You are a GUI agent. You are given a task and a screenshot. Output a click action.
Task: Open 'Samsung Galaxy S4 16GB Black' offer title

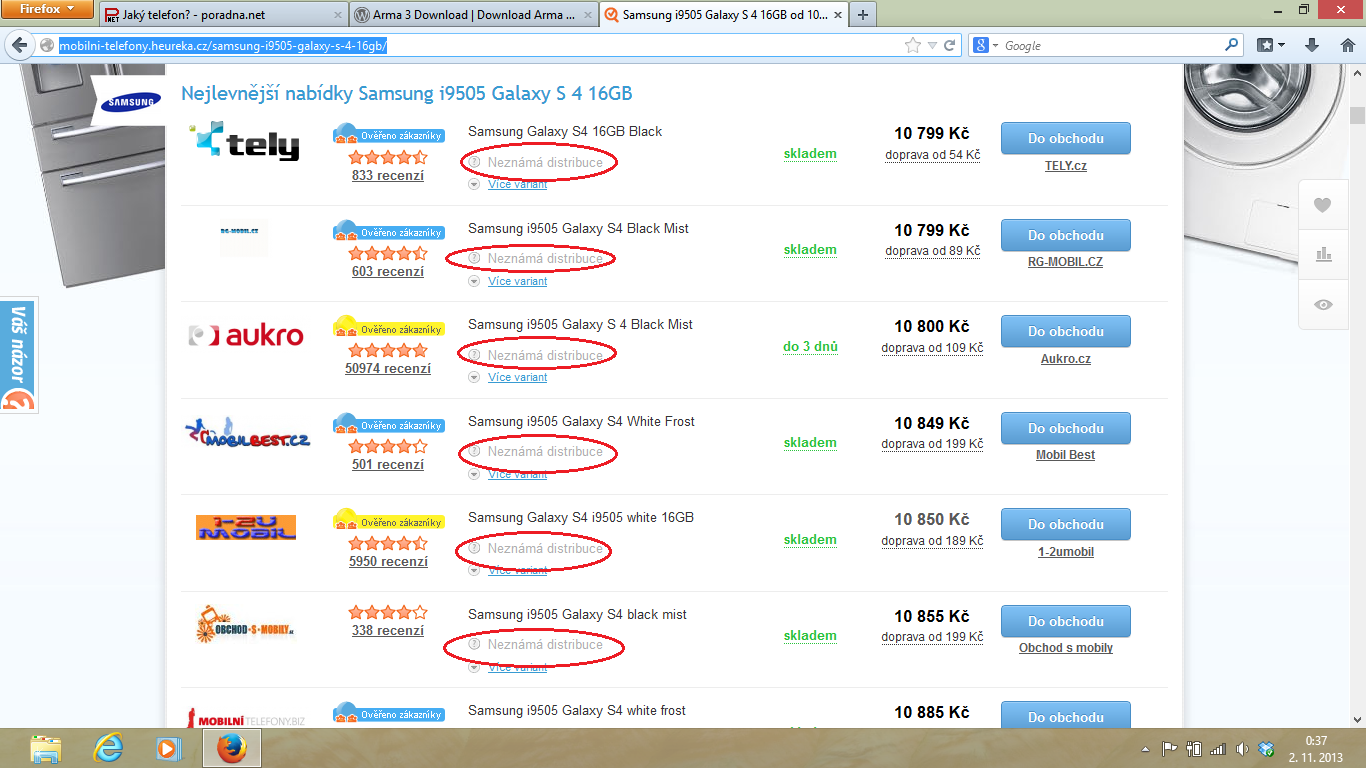coord(565,131)
